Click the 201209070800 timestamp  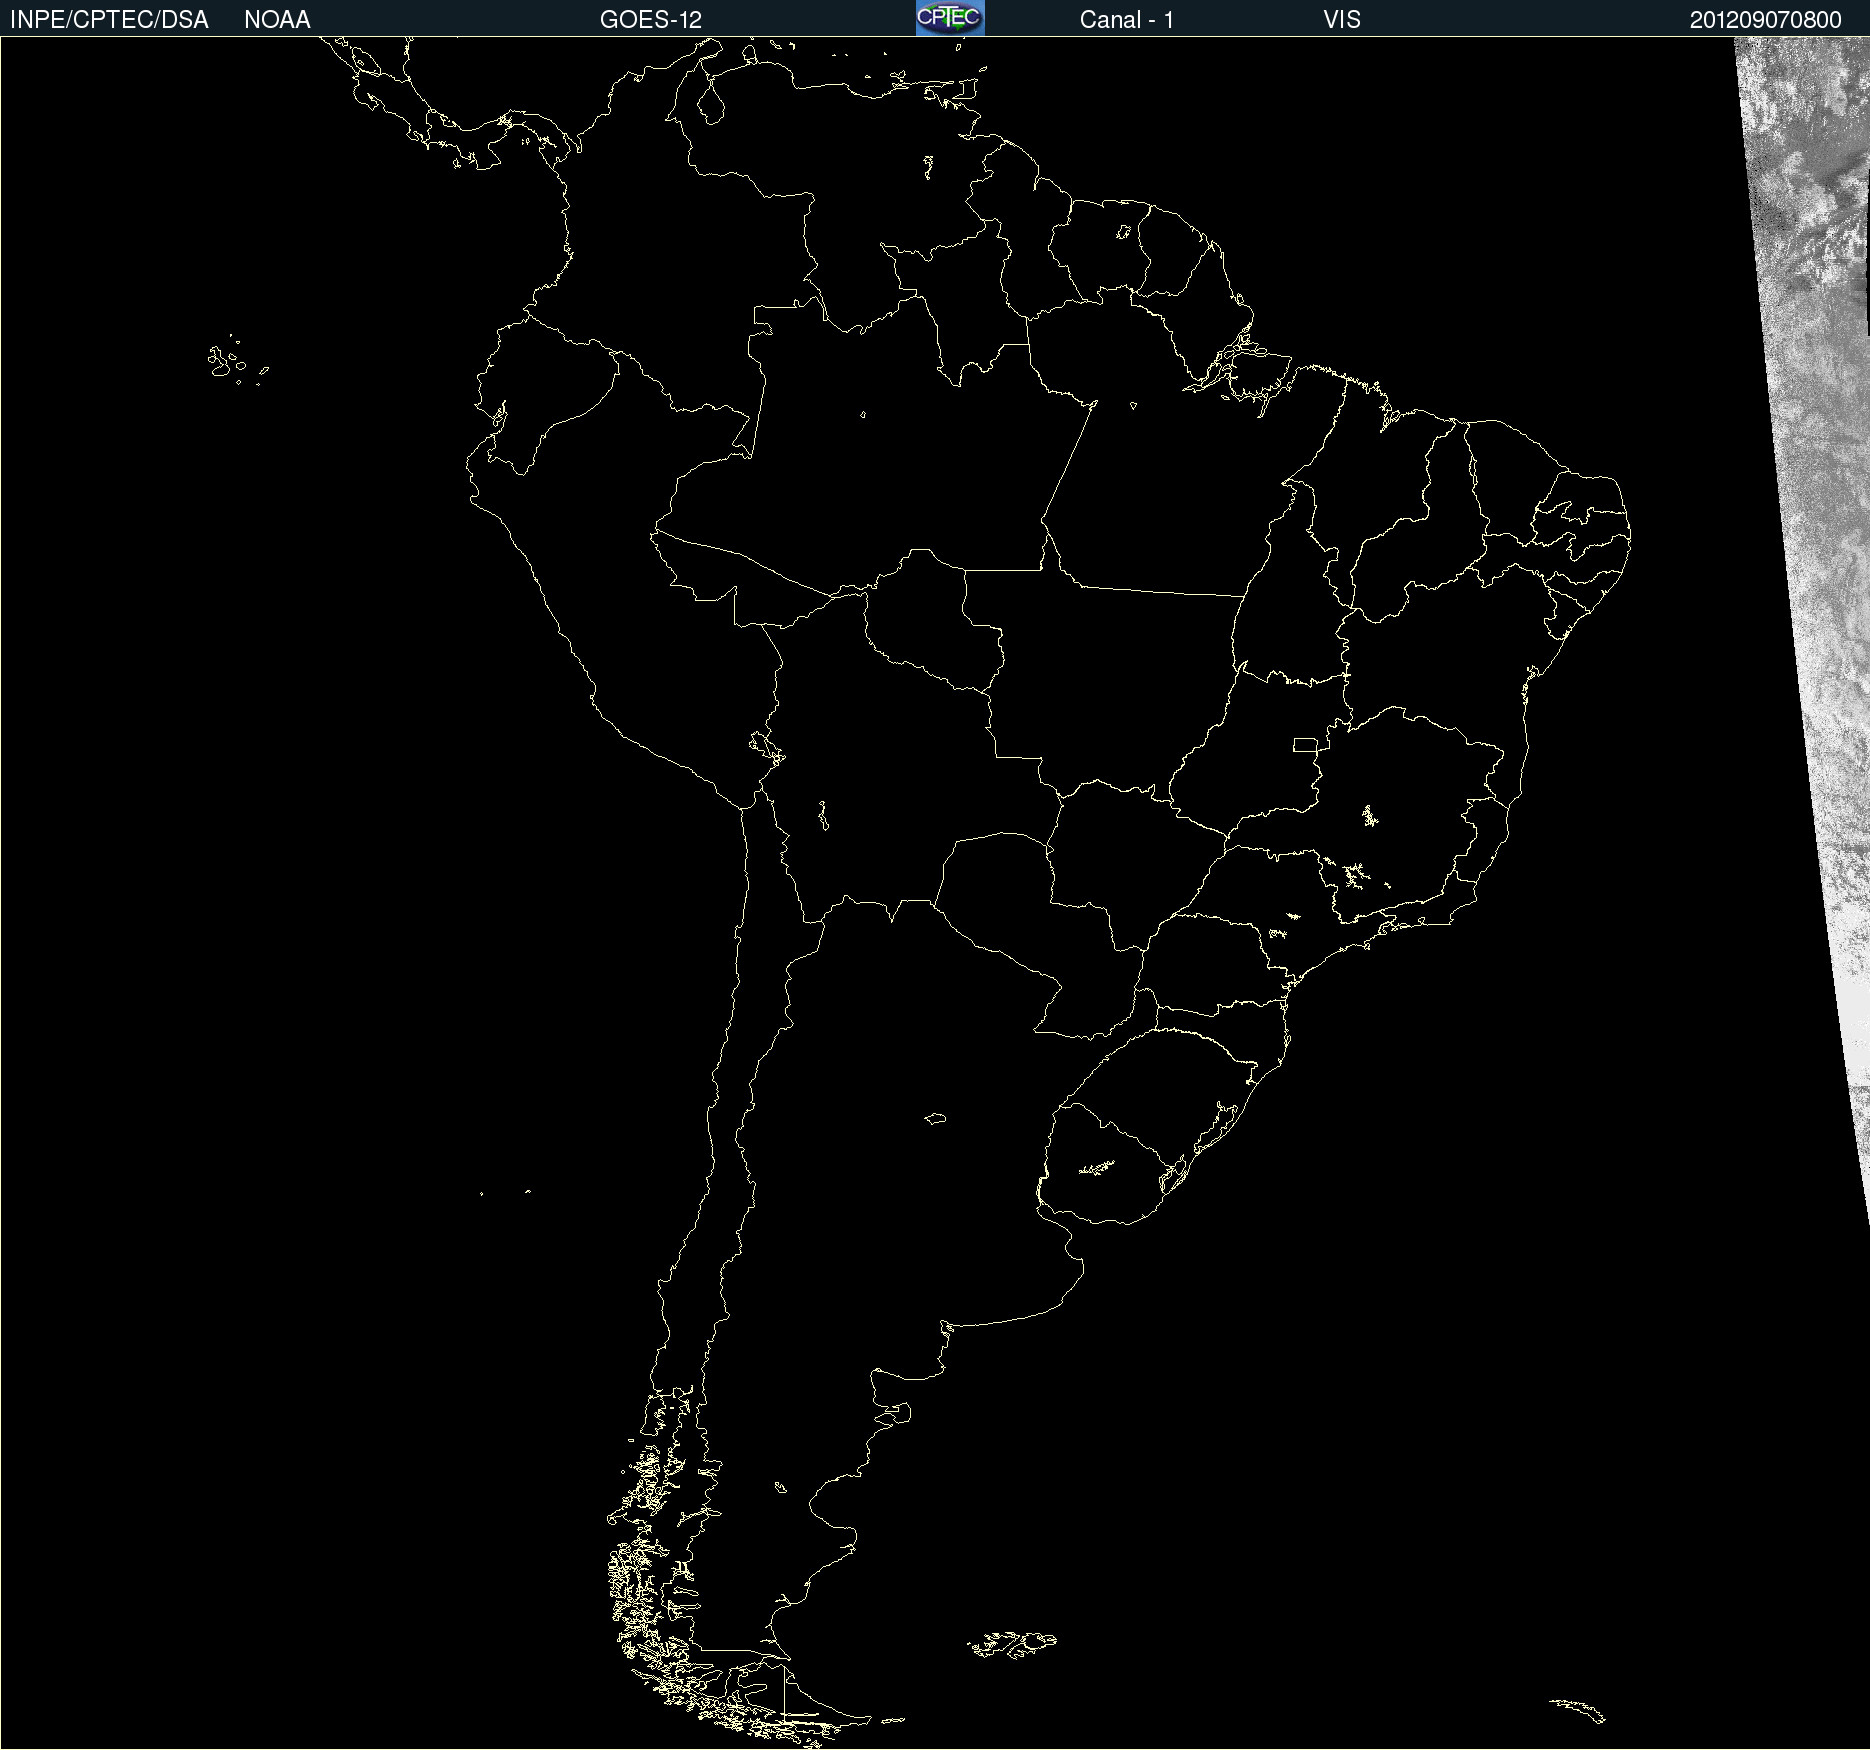pyautogui.click(x=1766, y=20)
